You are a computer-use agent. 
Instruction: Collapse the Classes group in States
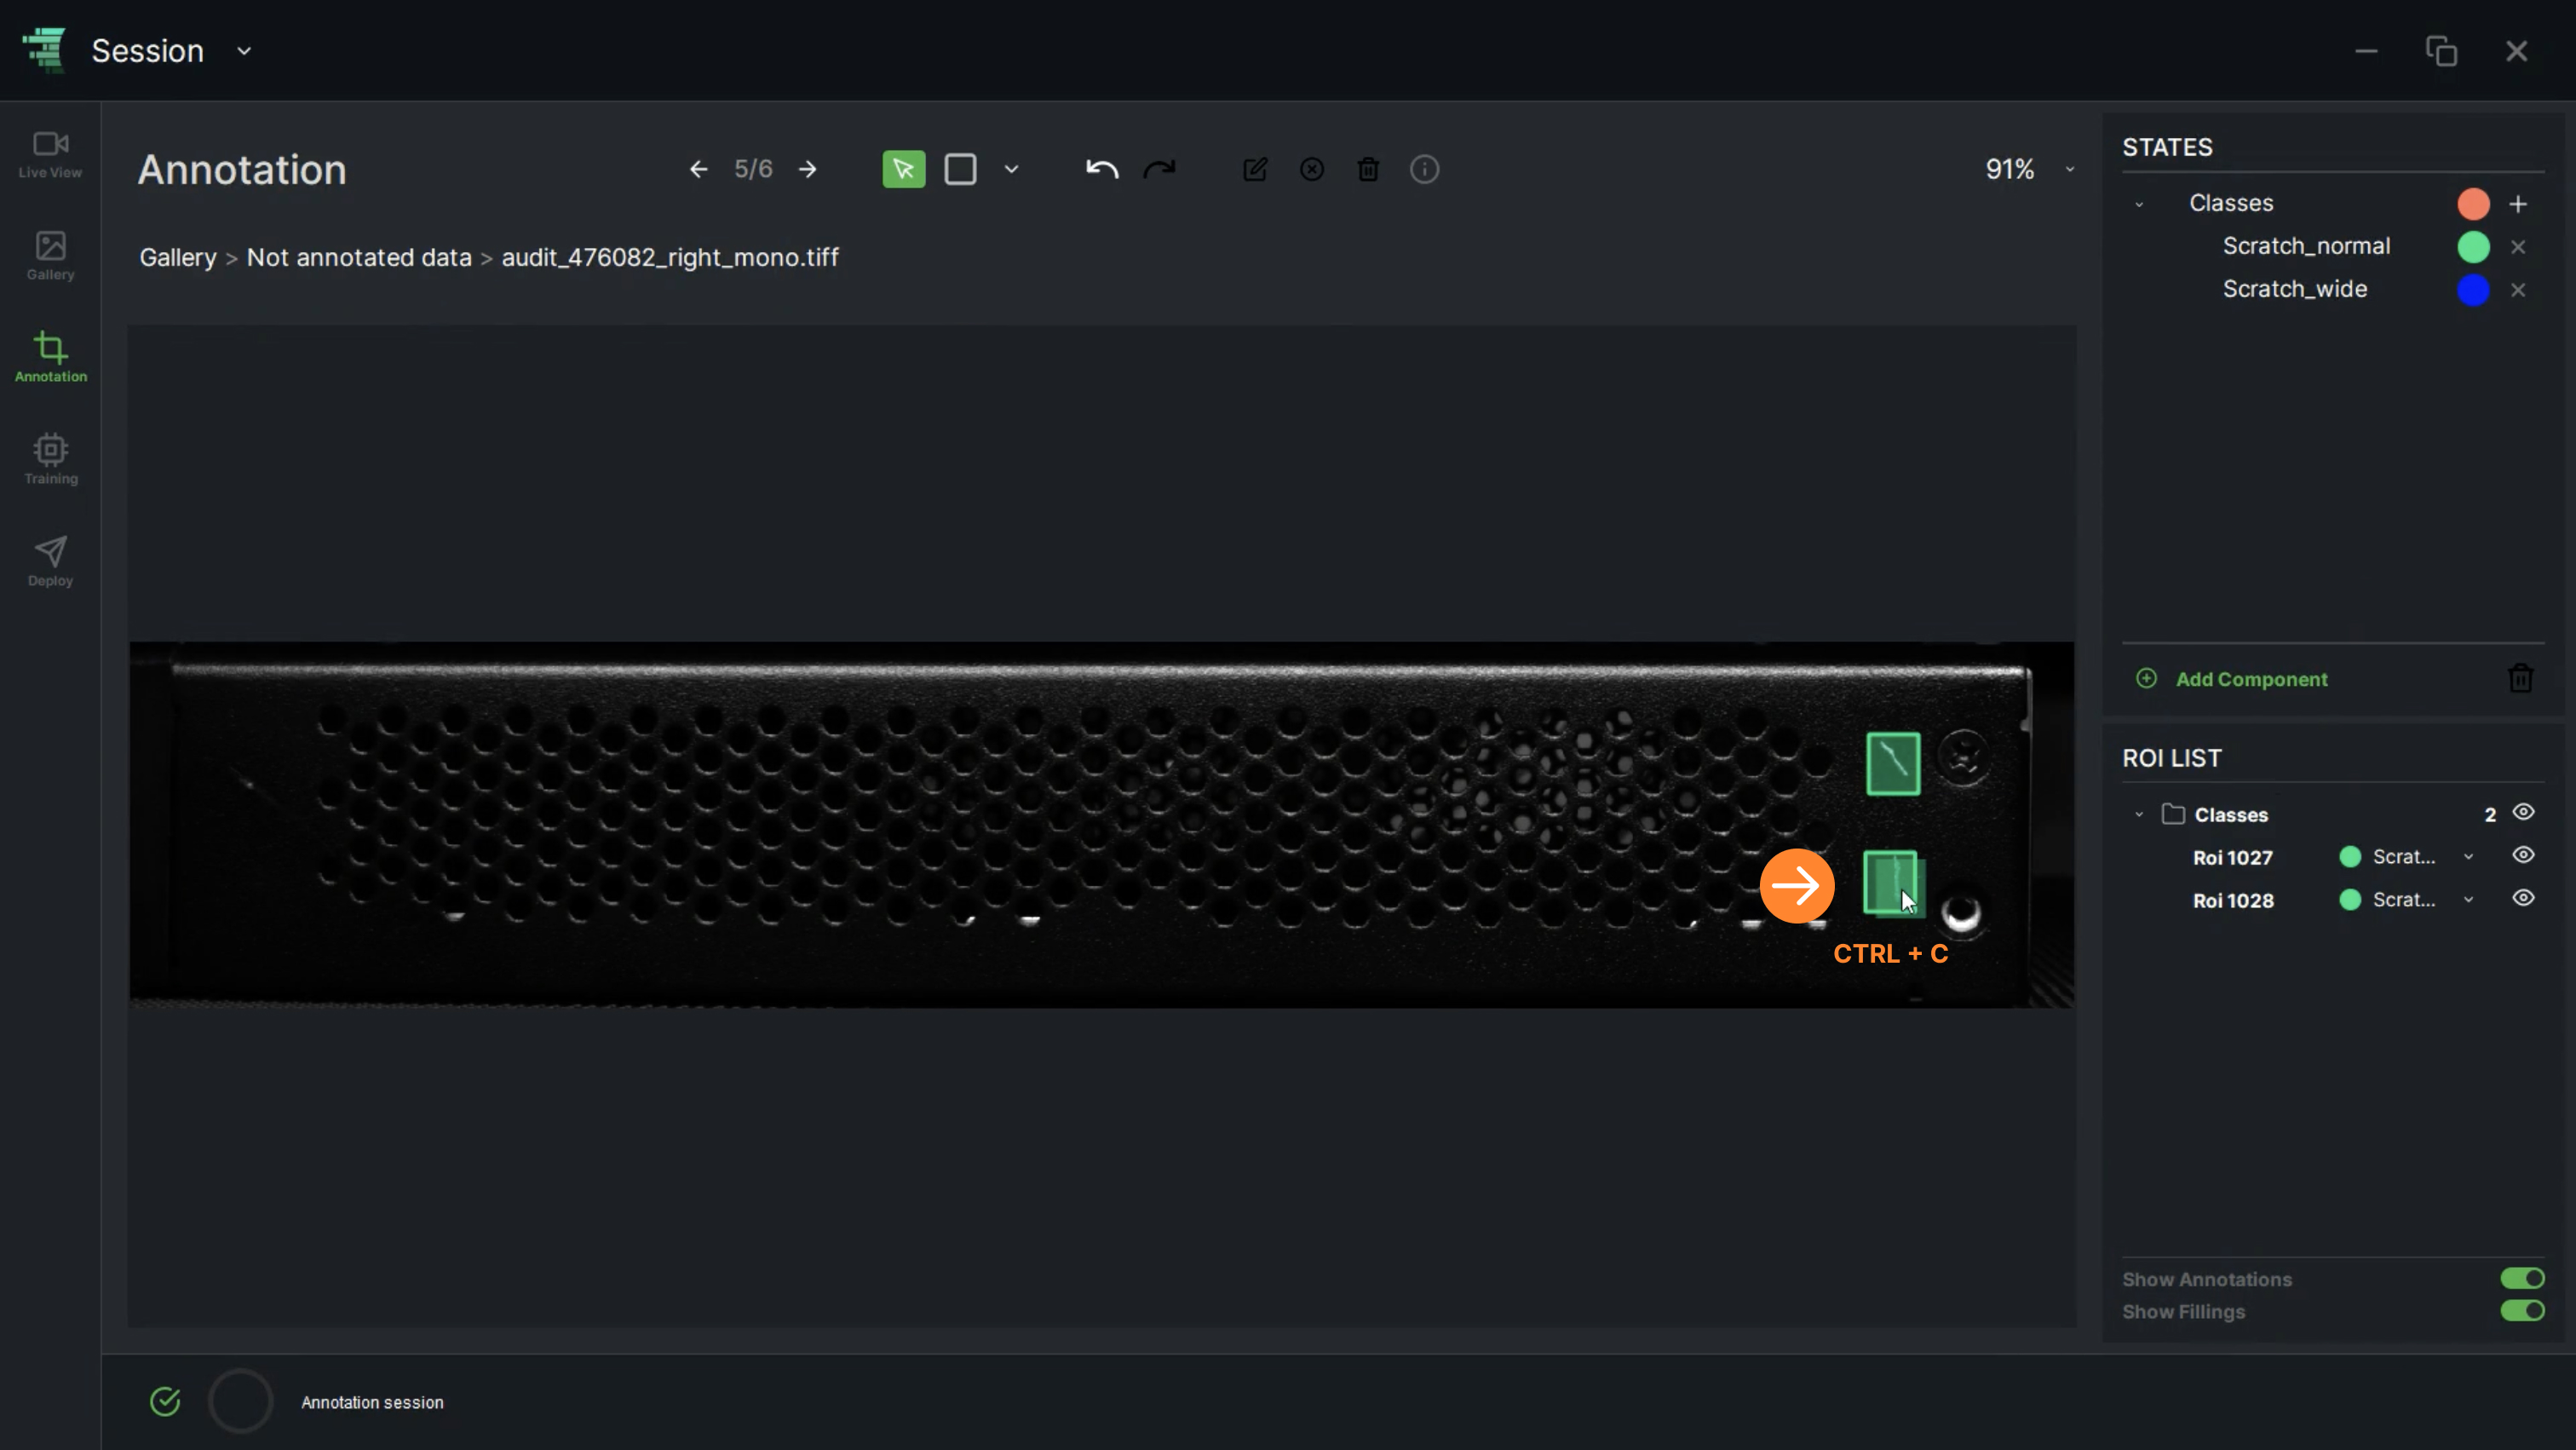[2139, 204]
